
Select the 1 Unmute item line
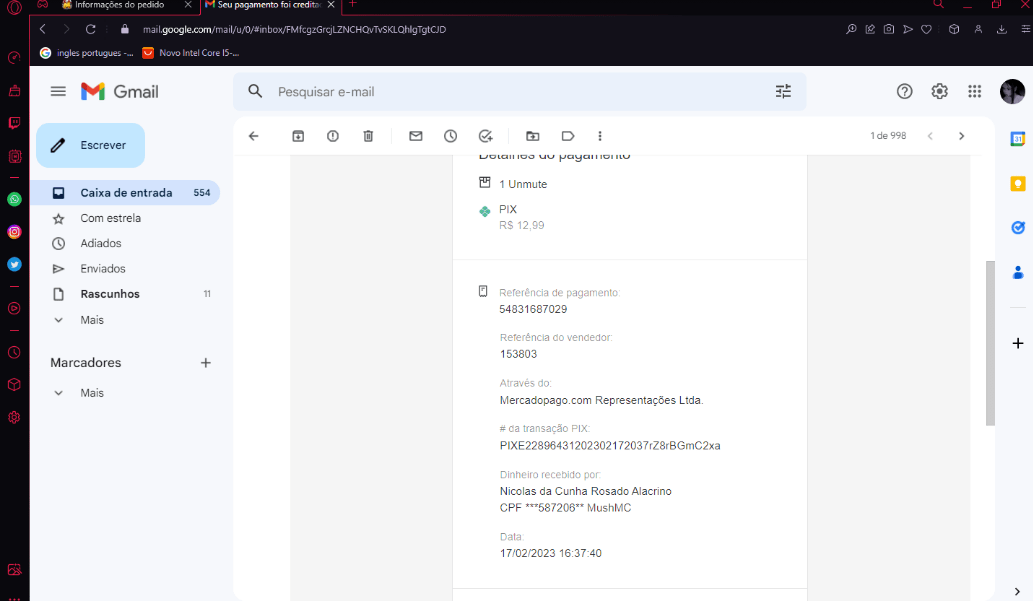coord(523,184)
